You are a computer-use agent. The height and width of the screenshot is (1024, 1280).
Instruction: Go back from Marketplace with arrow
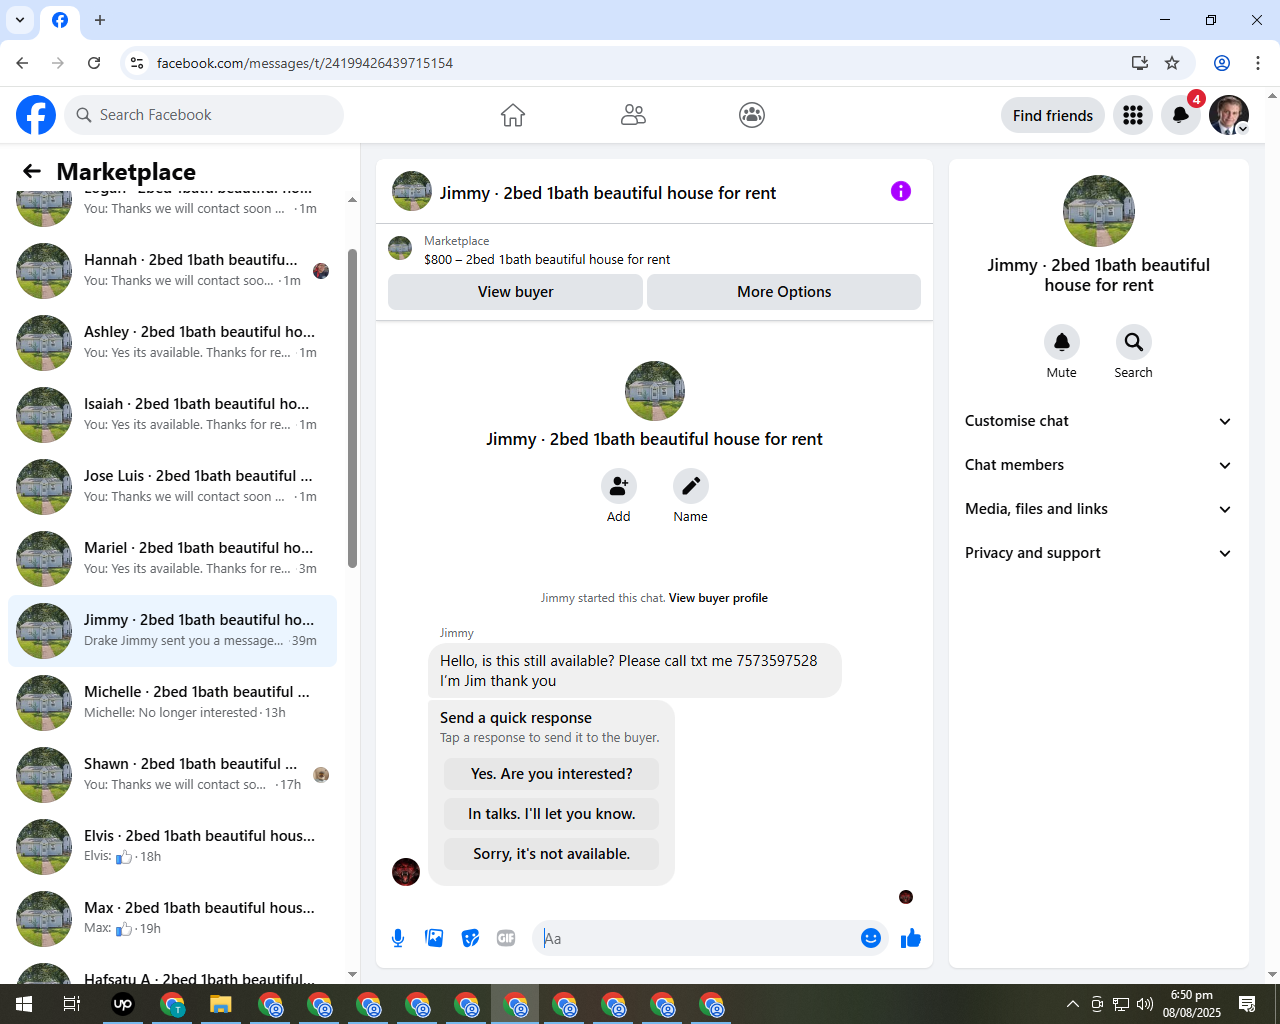click(x=32, y=171)
